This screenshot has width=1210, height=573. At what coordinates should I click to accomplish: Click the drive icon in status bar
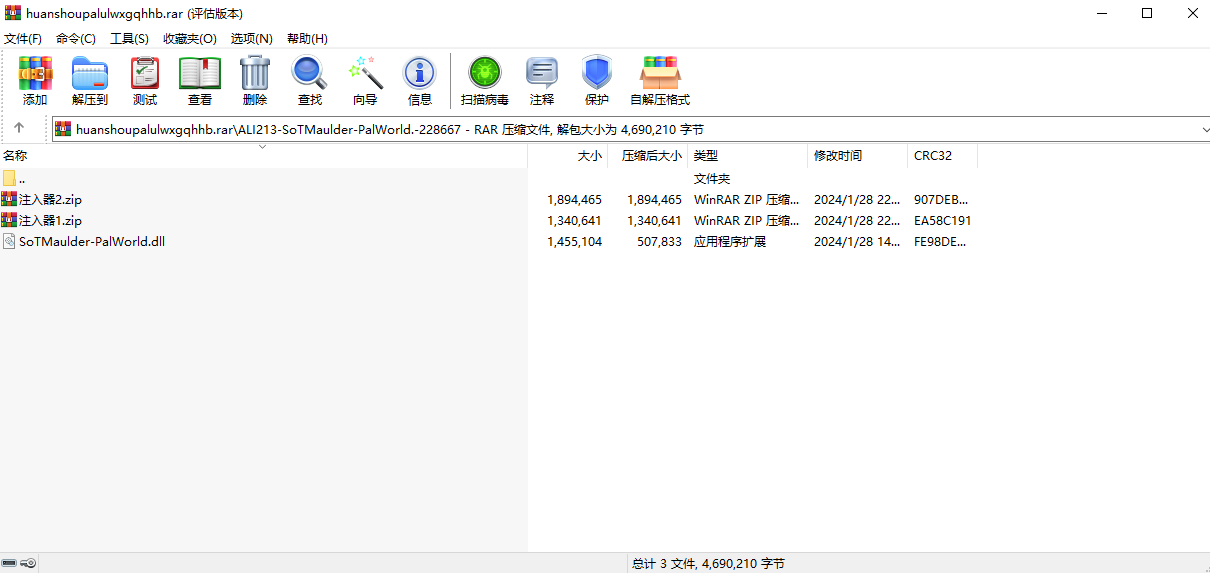pyautogui.click(x=9, y=563)
